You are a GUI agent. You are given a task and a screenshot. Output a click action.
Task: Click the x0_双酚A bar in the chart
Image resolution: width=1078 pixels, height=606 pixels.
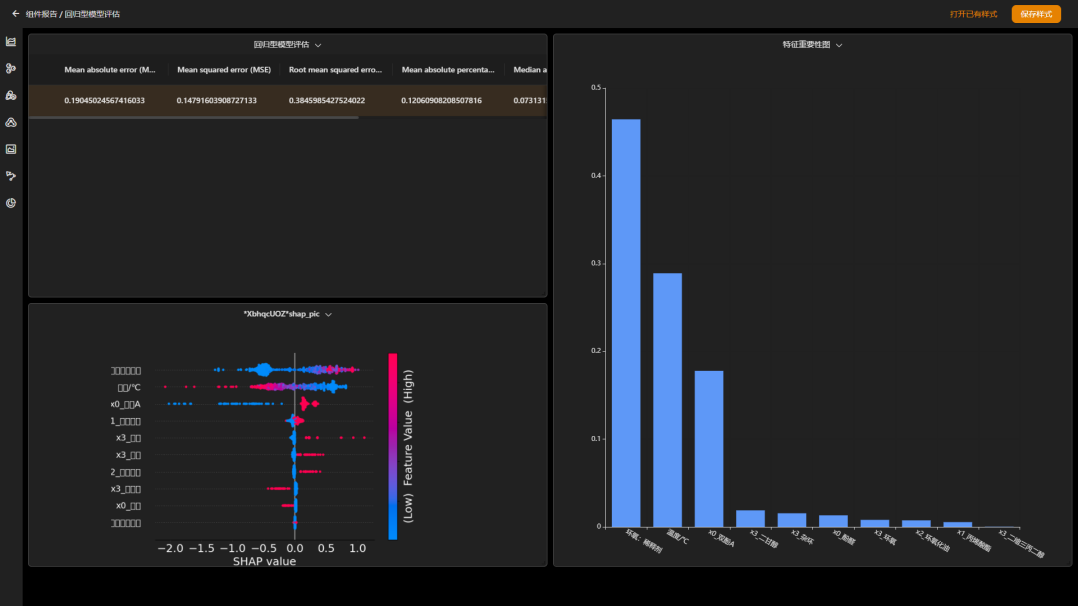point(709,448)
